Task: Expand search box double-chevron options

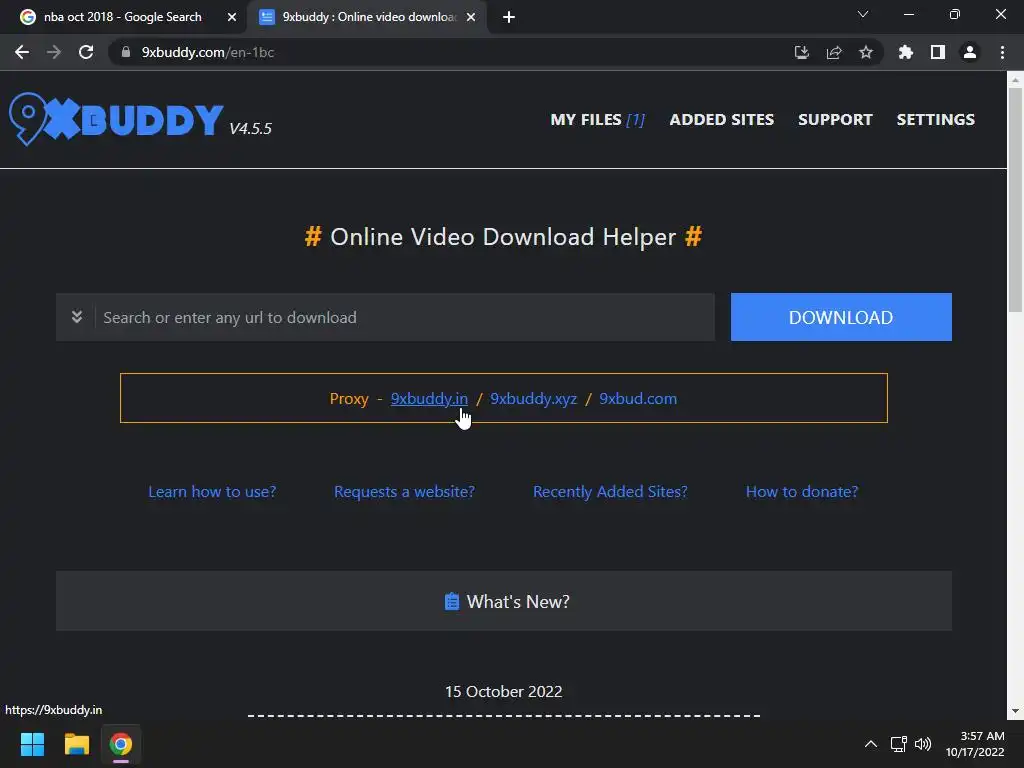Action: point(76,317)
